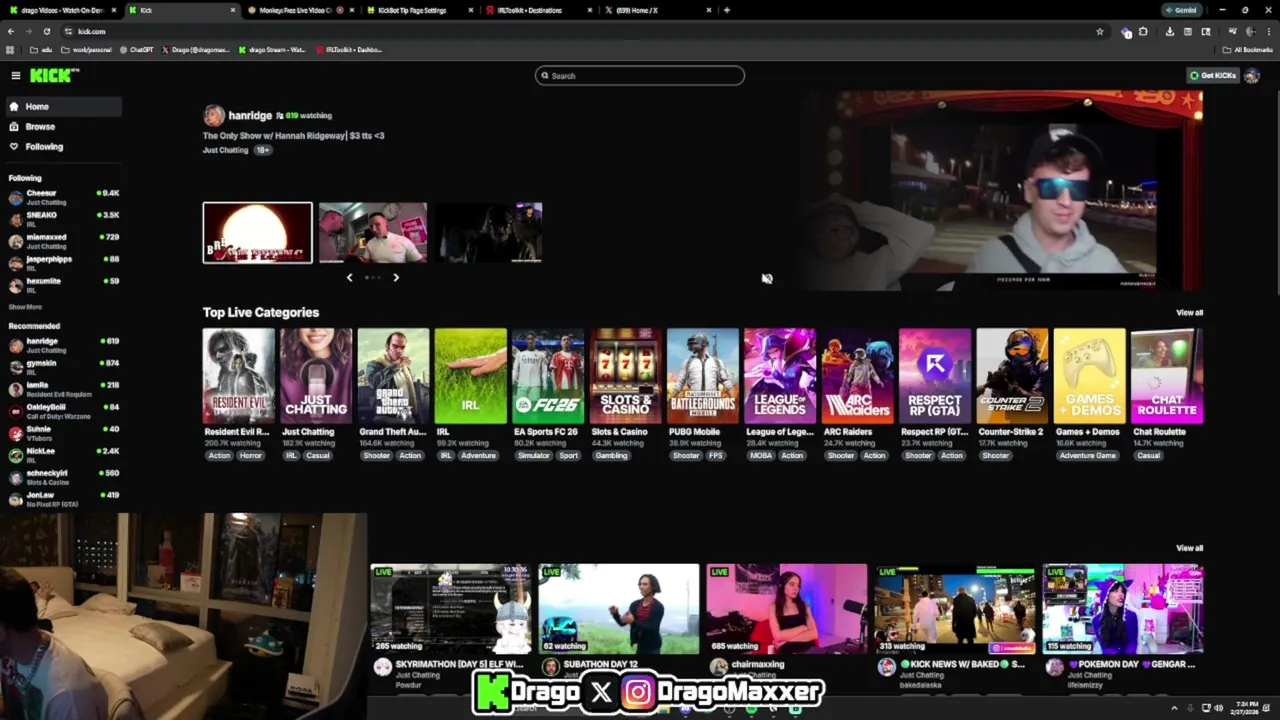Click hanridge's avatar in featured stream

pyautogui.click(x=213, y=115)
